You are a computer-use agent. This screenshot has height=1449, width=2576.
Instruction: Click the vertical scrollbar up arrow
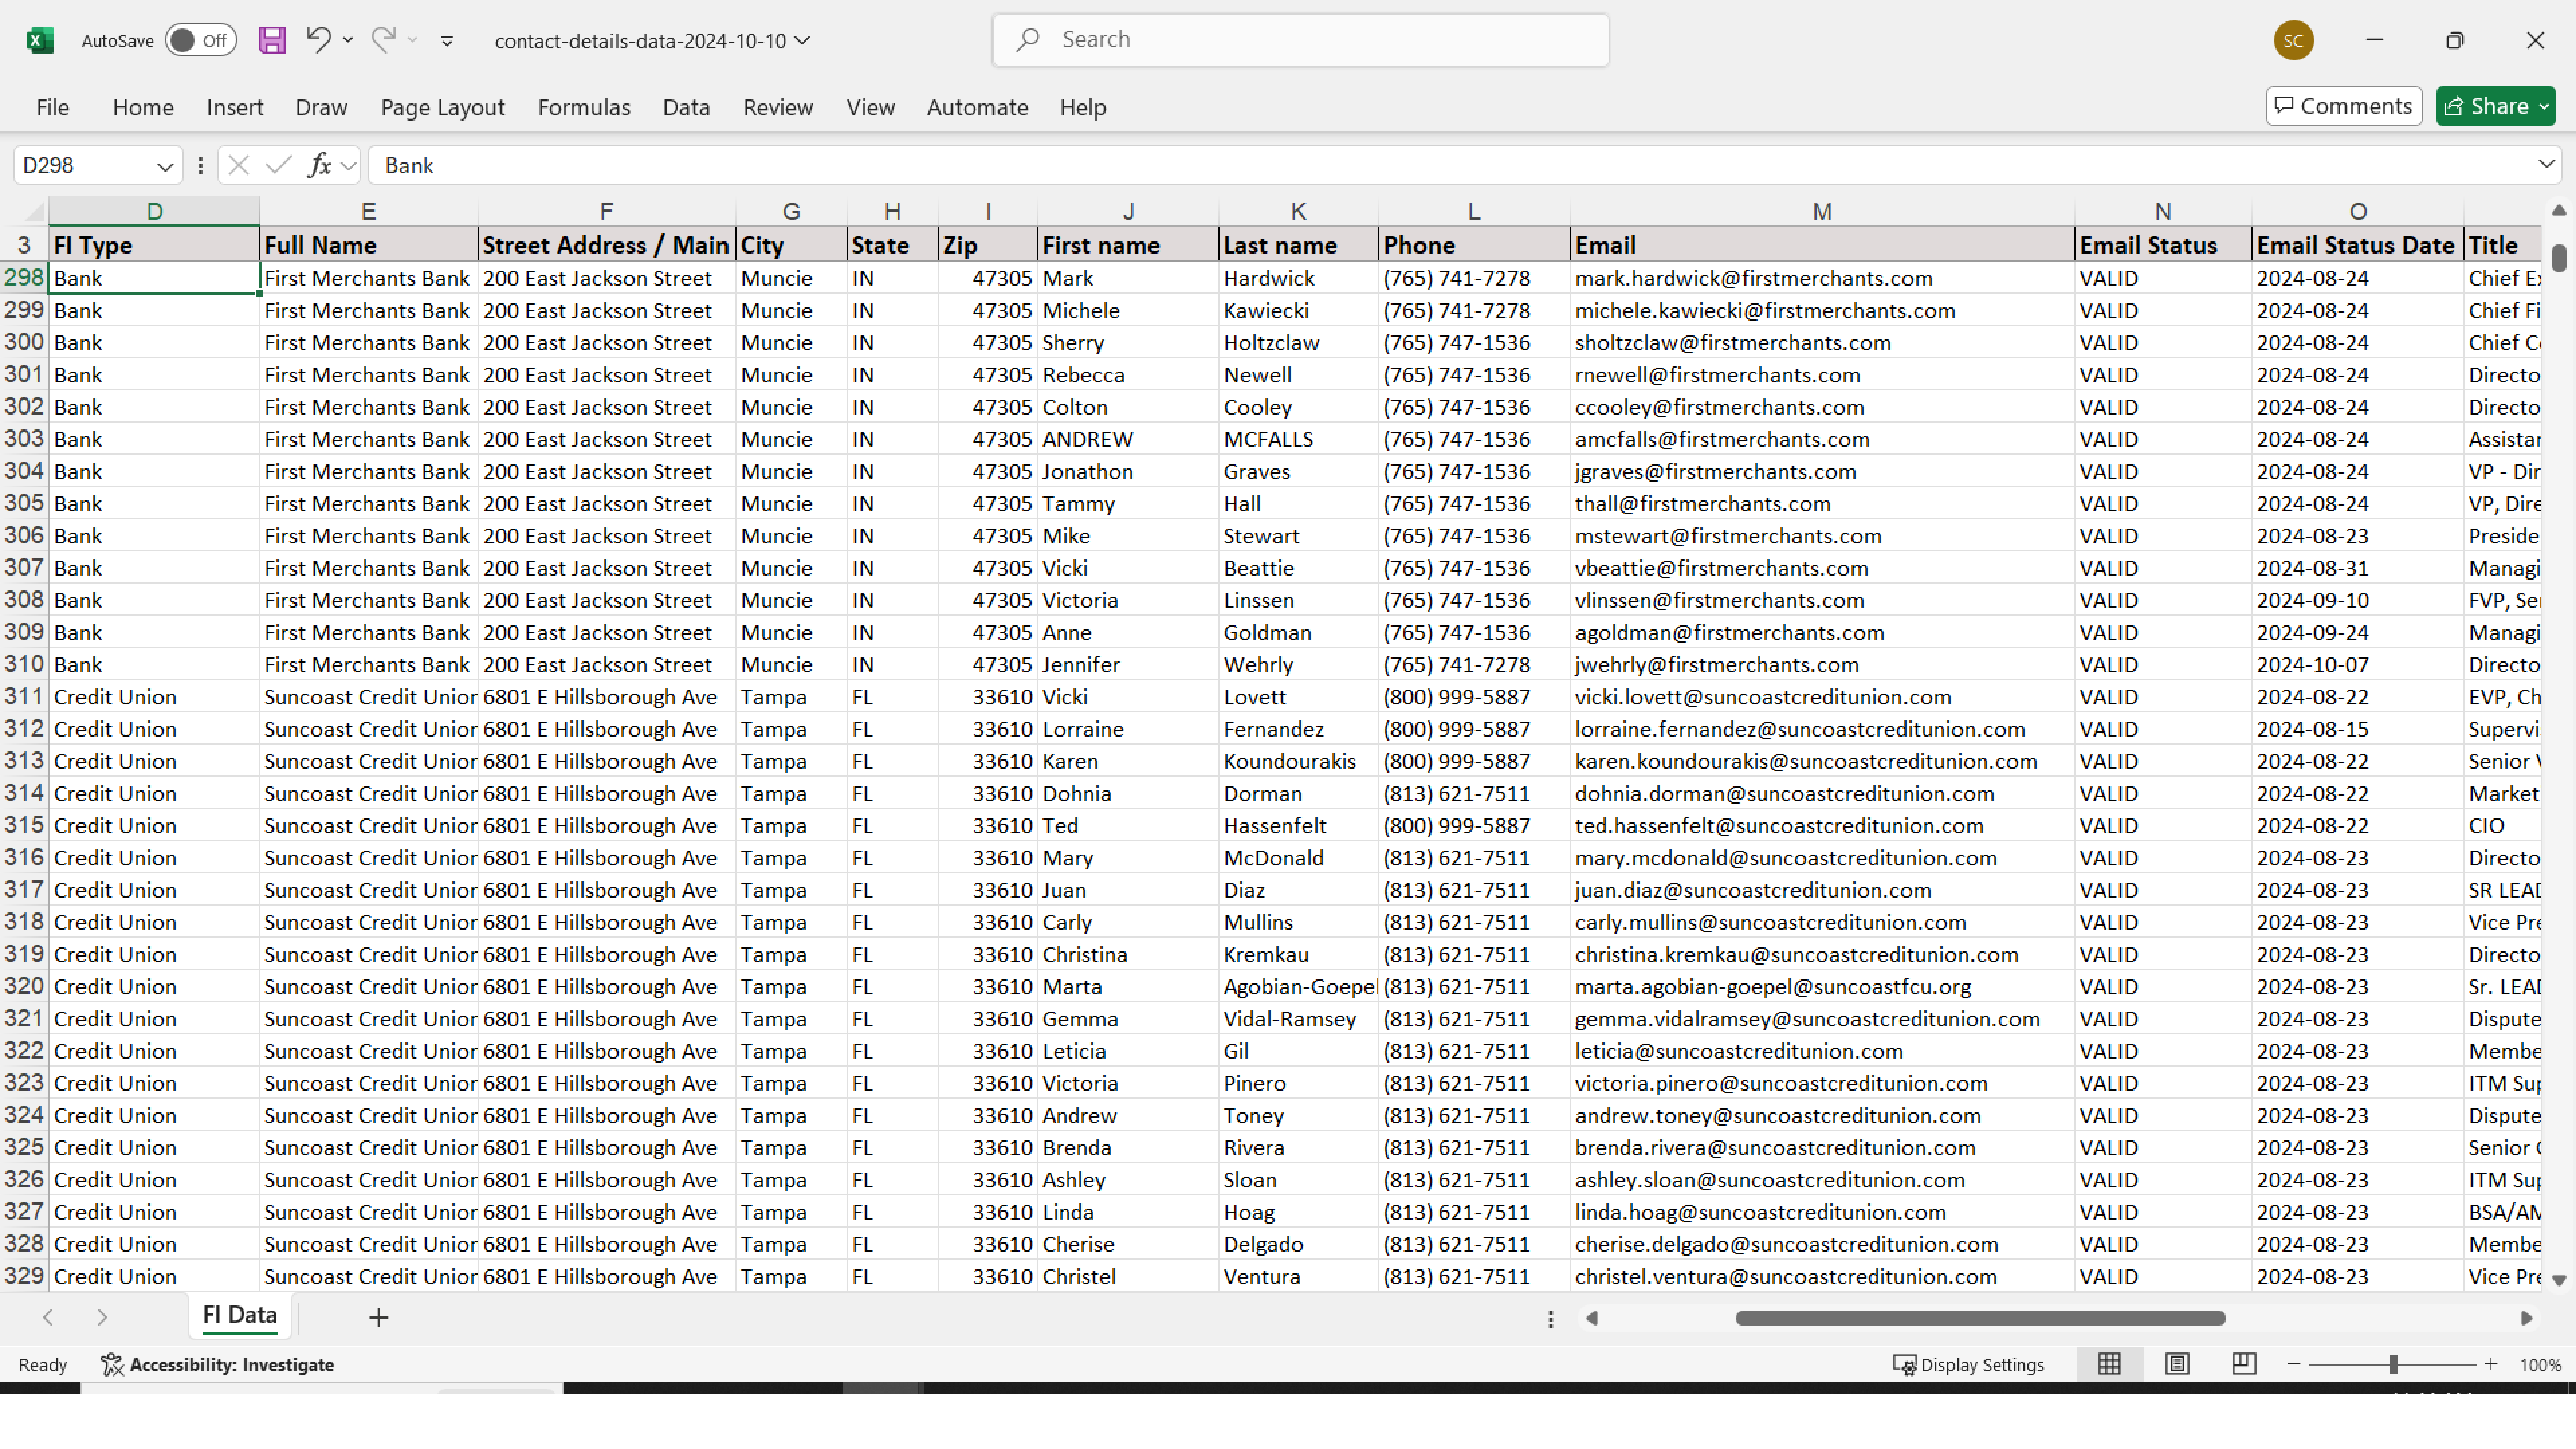[2558, 210]
